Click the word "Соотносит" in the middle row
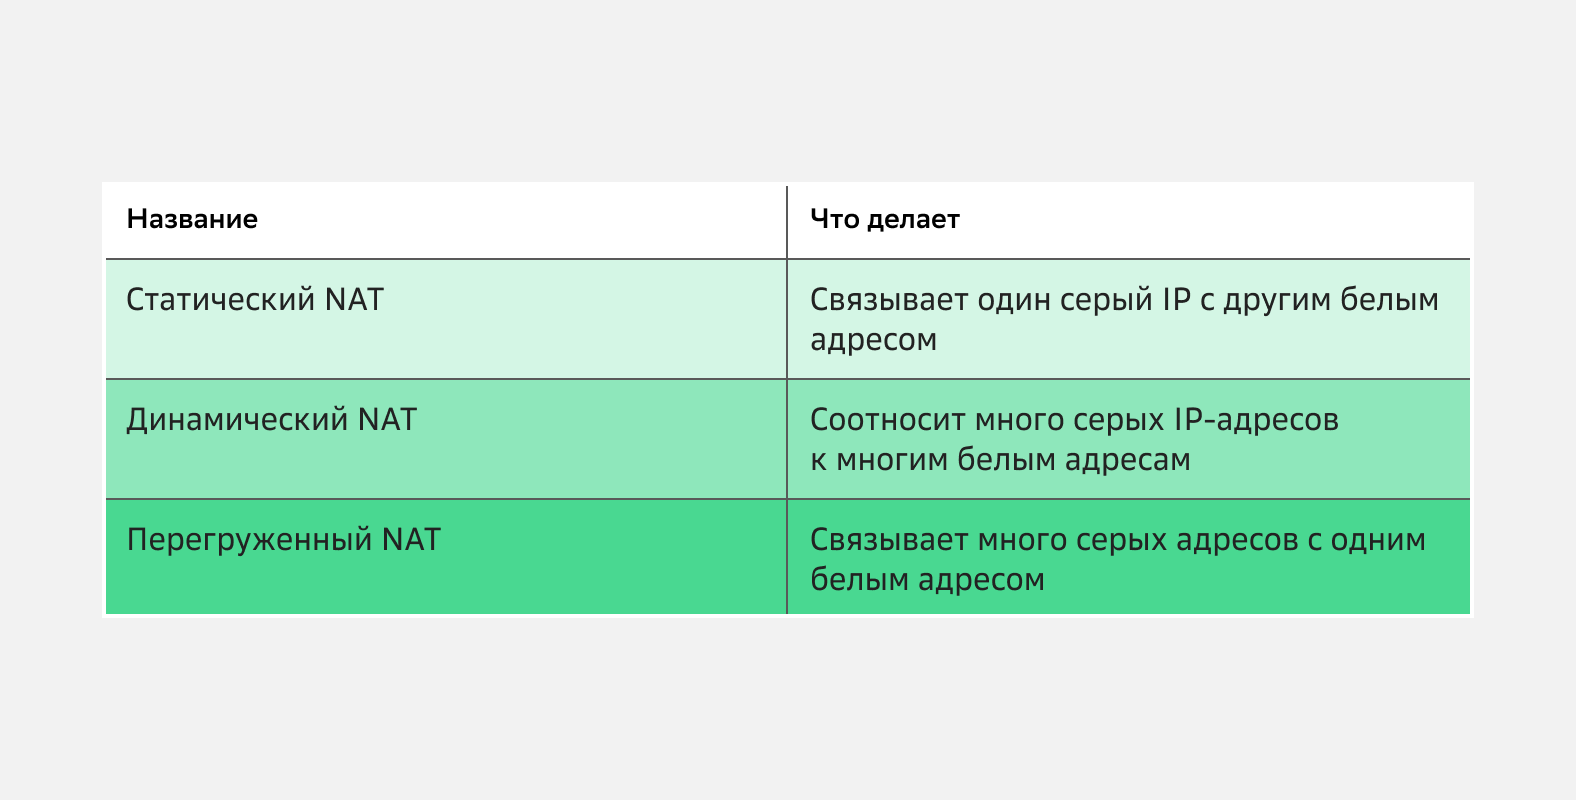 pos(887,420)
